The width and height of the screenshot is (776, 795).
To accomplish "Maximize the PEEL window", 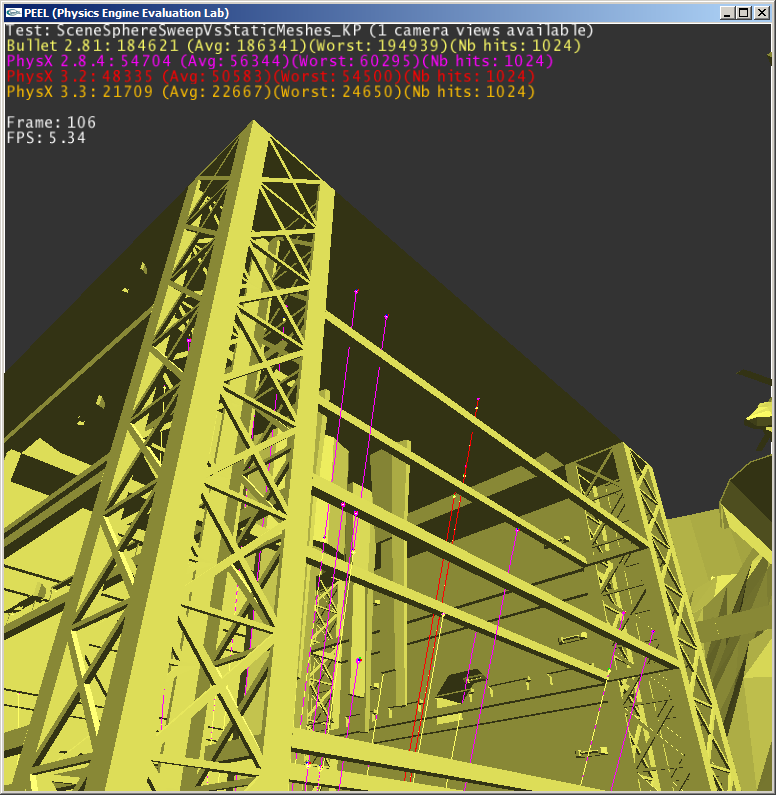I will 744,13.
